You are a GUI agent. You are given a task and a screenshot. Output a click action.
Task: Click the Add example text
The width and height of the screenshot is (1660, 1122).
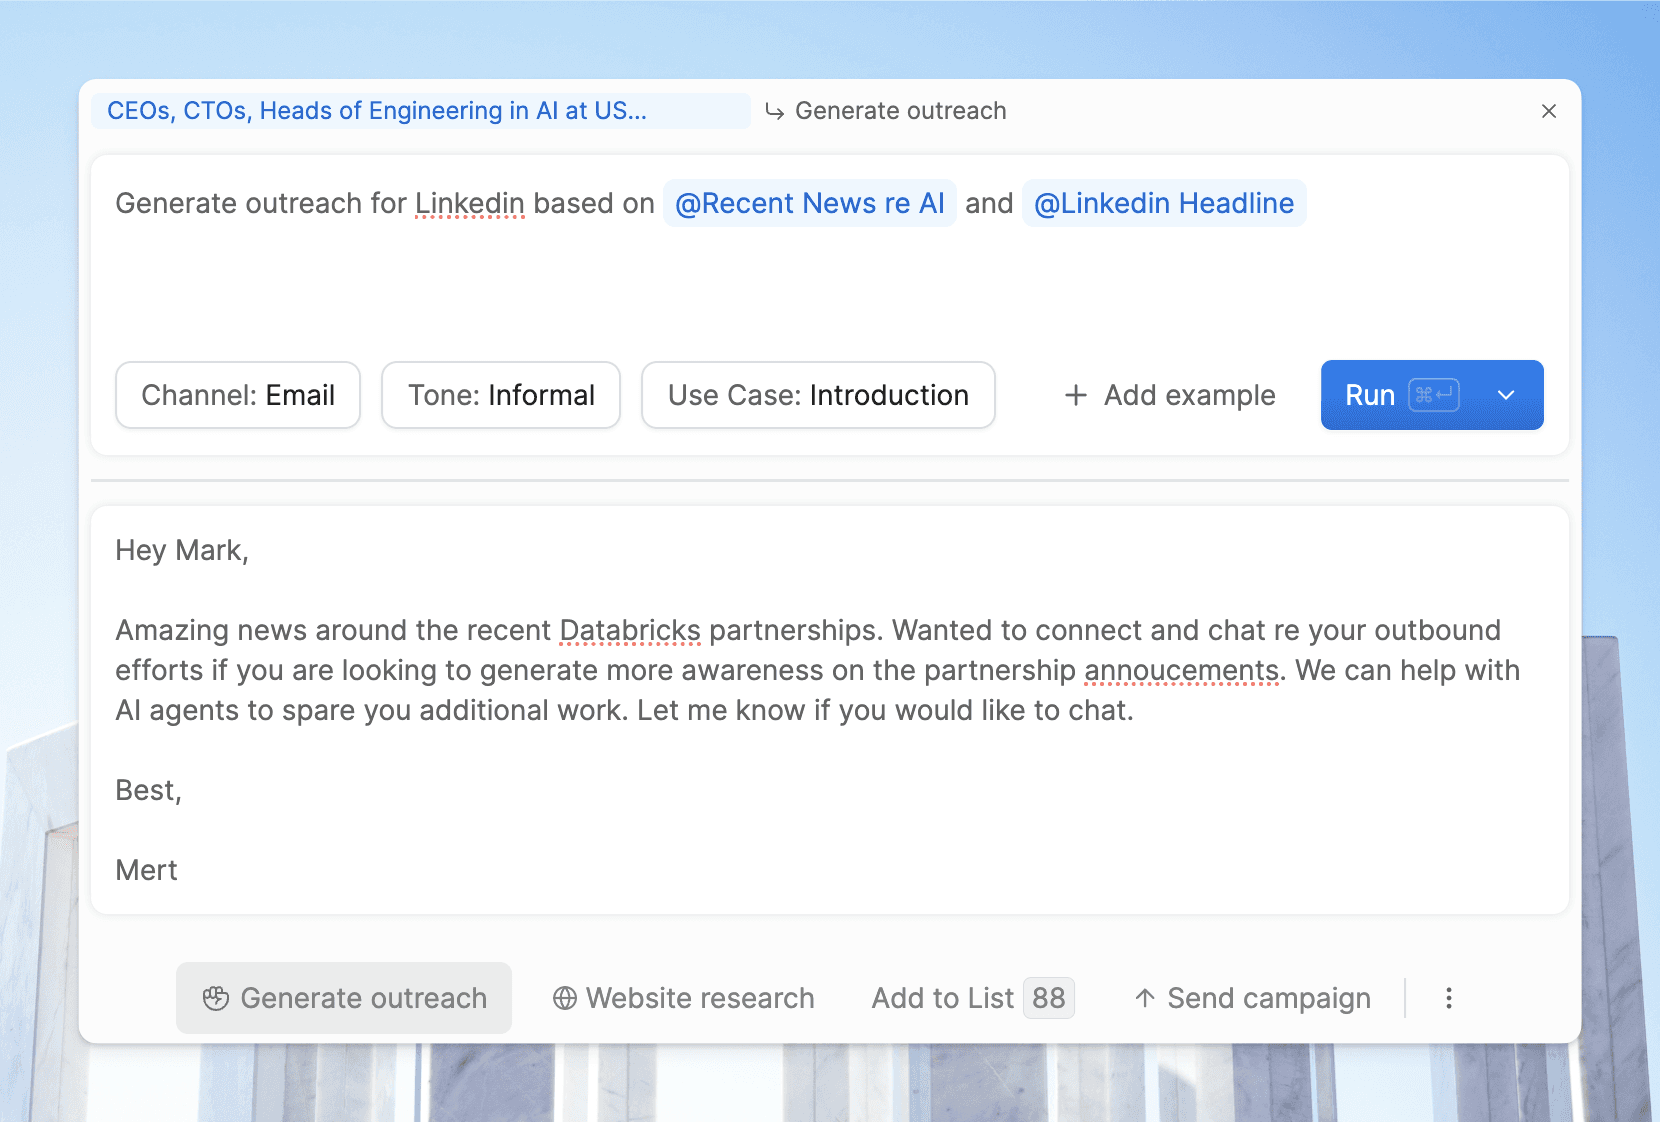pyautogui.click(x=1189, y=395)
